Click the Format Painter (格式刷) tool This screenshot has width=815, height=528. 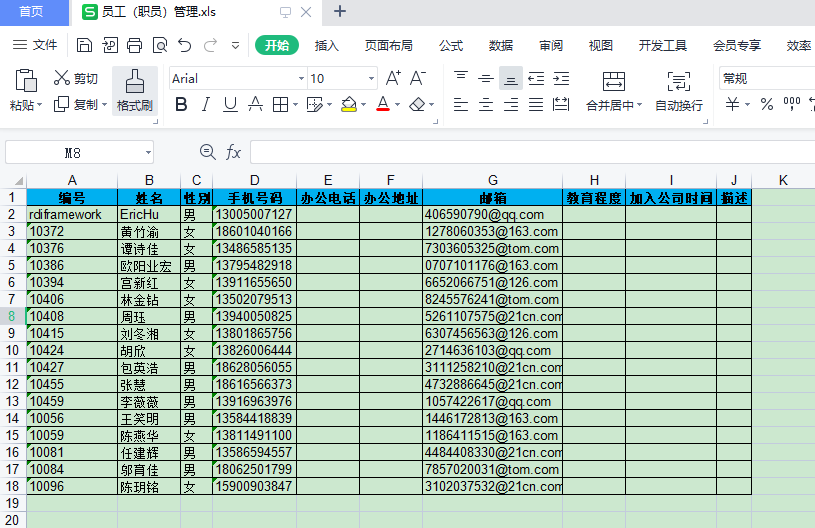pyautogui.click(x=134, y=91)
